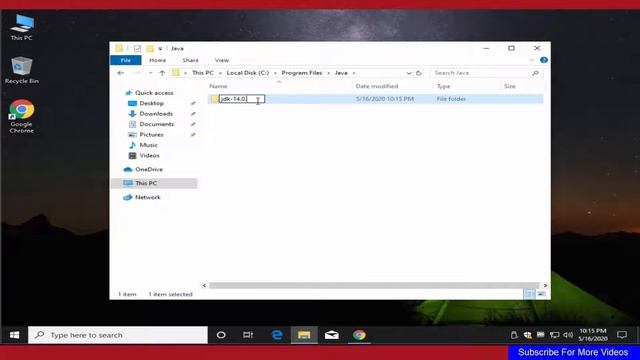The width and height of the screenshot is (640, 360).
Task: Switch to Chrome on the taskbar
Action: 359,335
